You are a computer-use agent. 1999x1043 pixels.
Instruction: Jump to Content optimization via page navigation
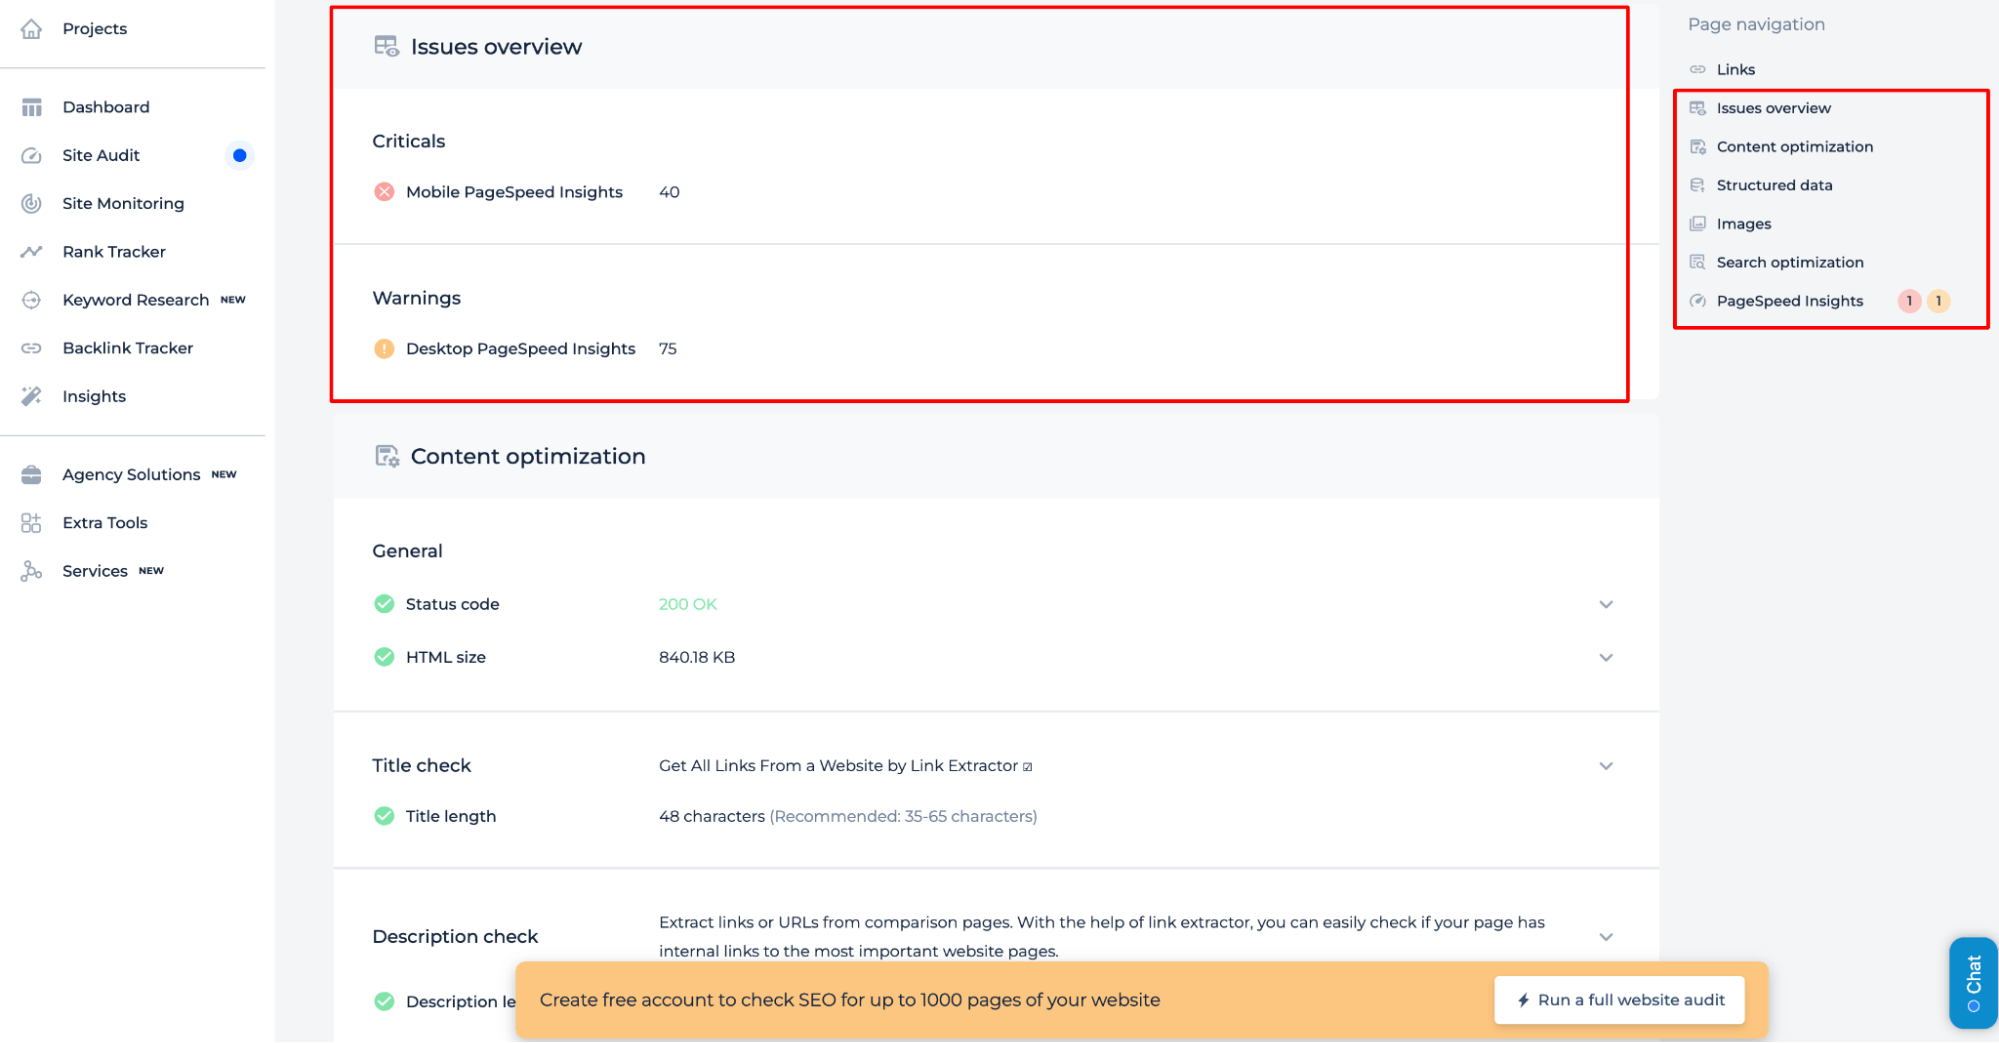(x=1795, y=147)
